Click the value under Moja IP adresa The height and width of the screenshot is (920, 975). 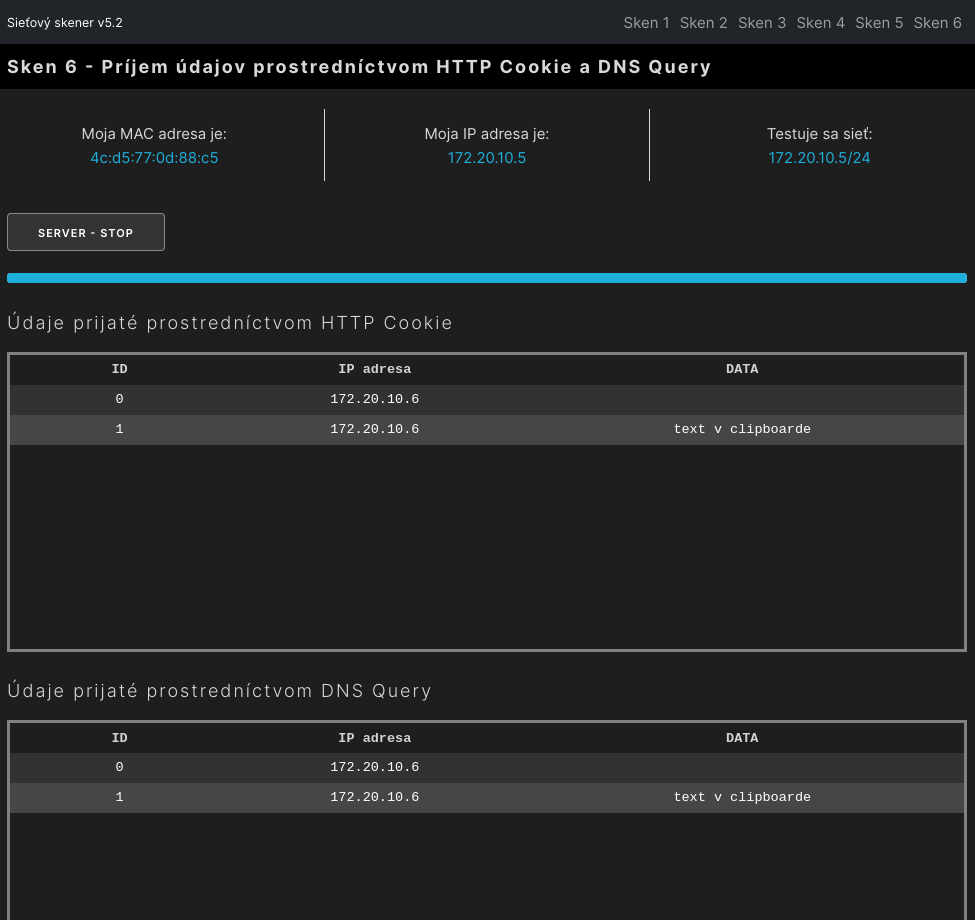[487, 158]
